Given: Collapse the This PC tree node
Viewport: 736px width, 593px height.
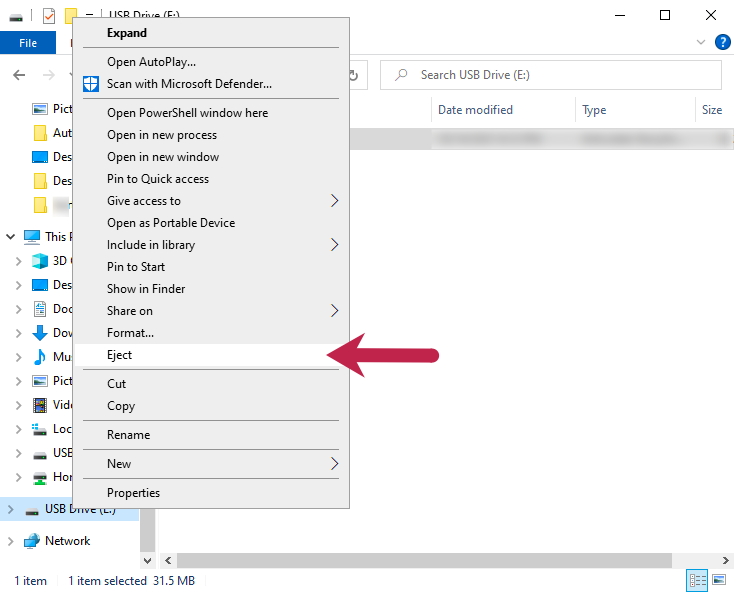Looking at the screenshot, I should [x=10, y=237].
